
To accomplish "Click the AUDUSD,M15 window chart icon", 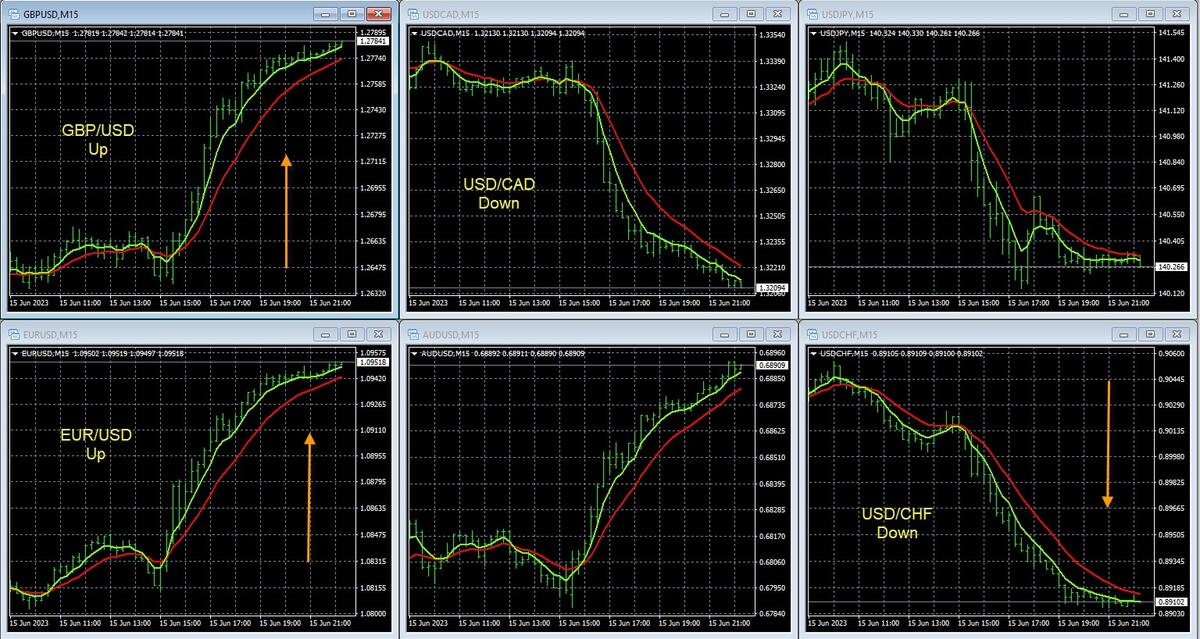I will tap(412, 333).
